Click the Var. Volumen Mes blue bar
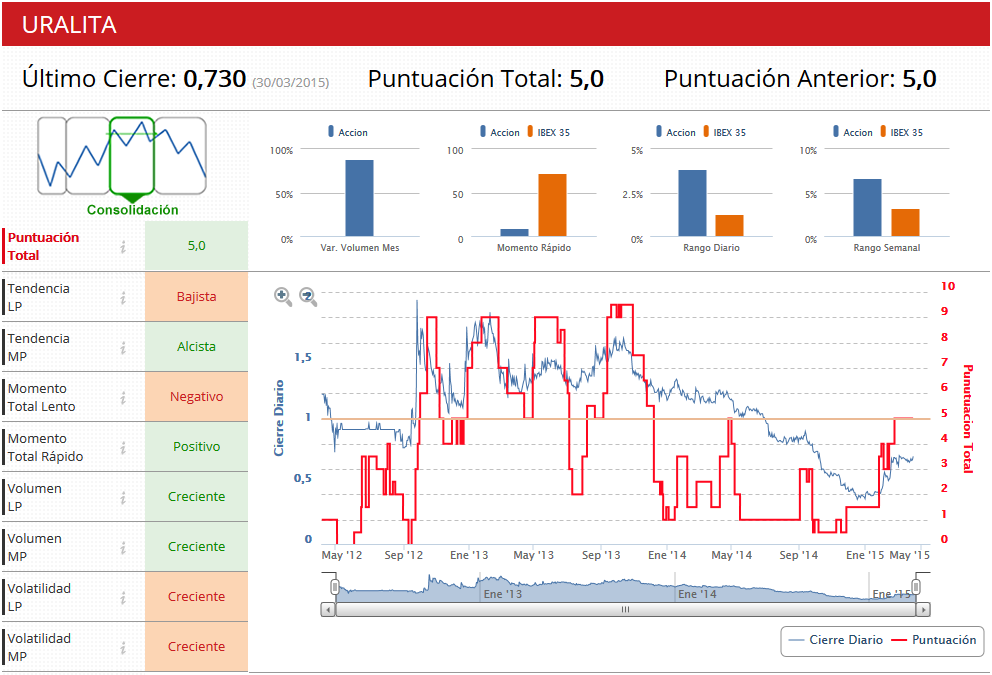This screenshot has height=675, width=992. 359,198
